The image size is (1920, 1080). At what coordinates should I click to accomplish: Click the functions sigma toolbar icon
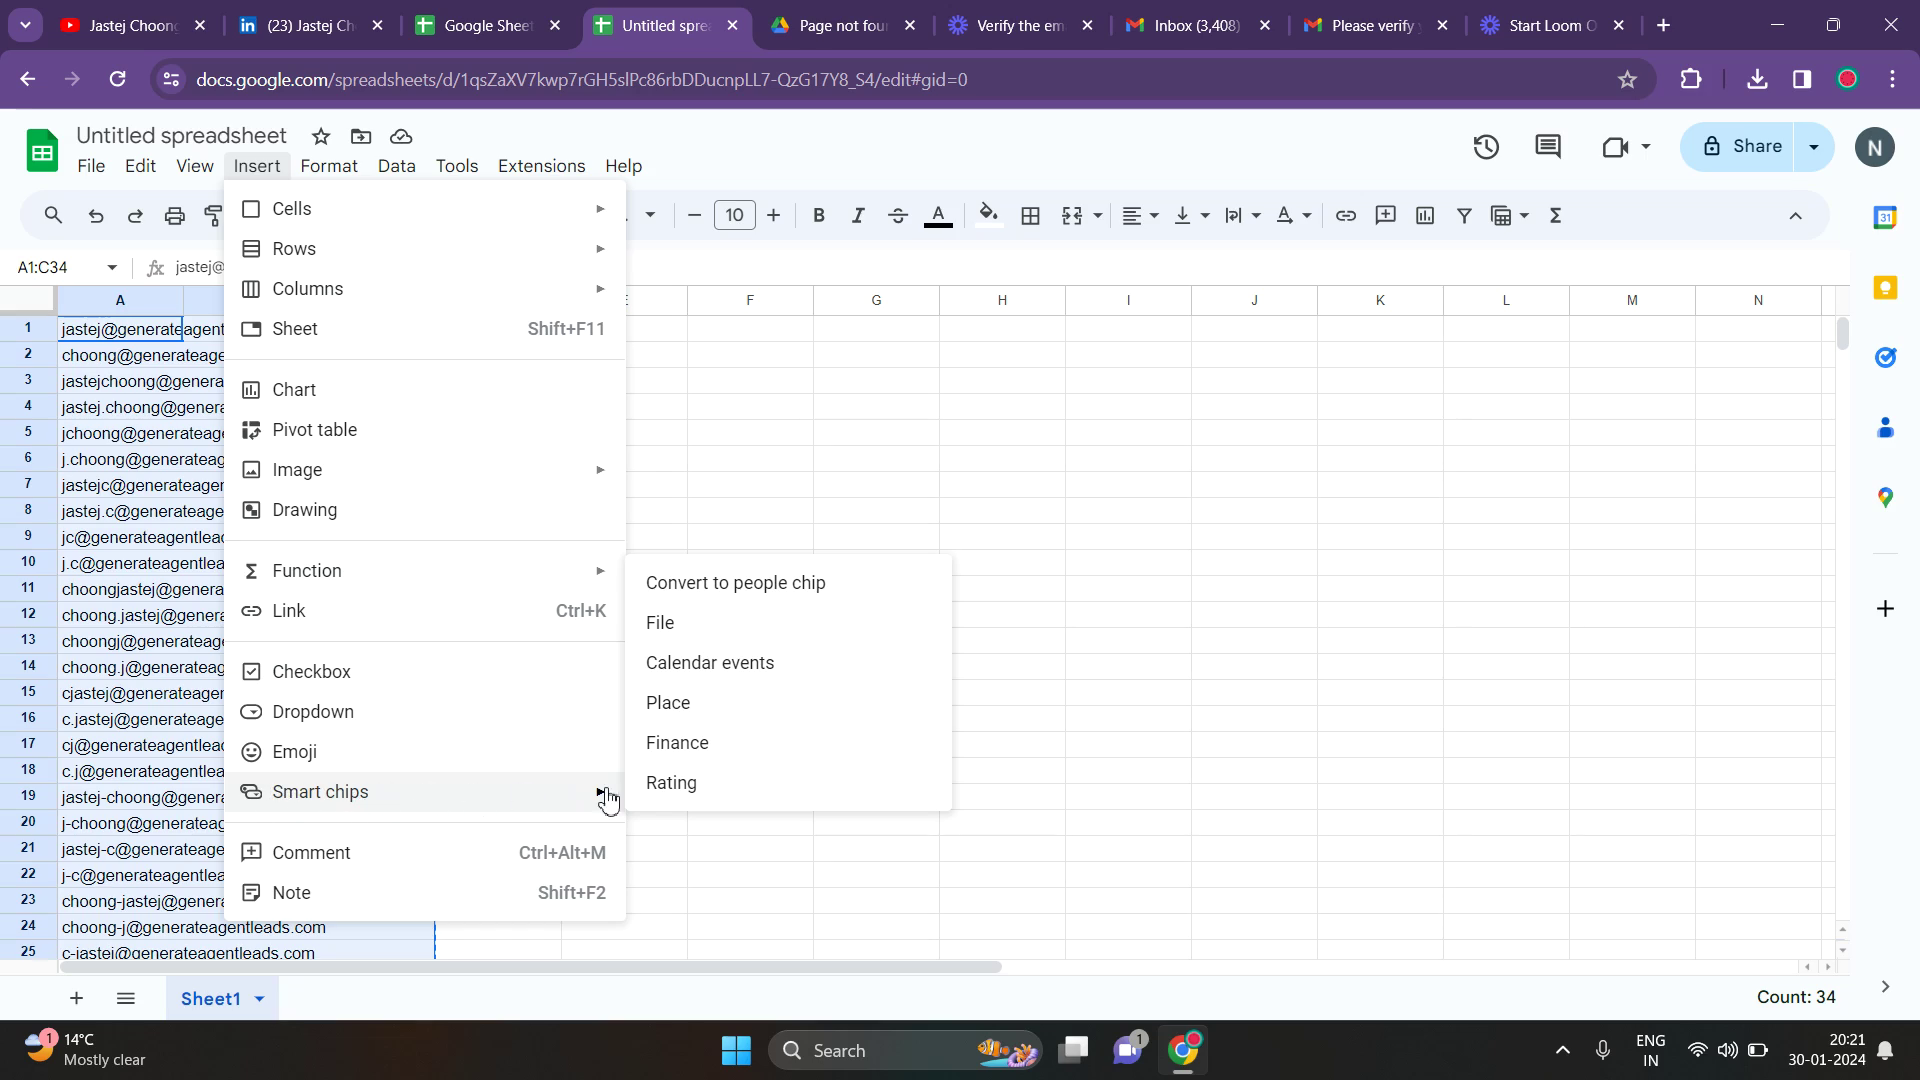point(1556,216)
